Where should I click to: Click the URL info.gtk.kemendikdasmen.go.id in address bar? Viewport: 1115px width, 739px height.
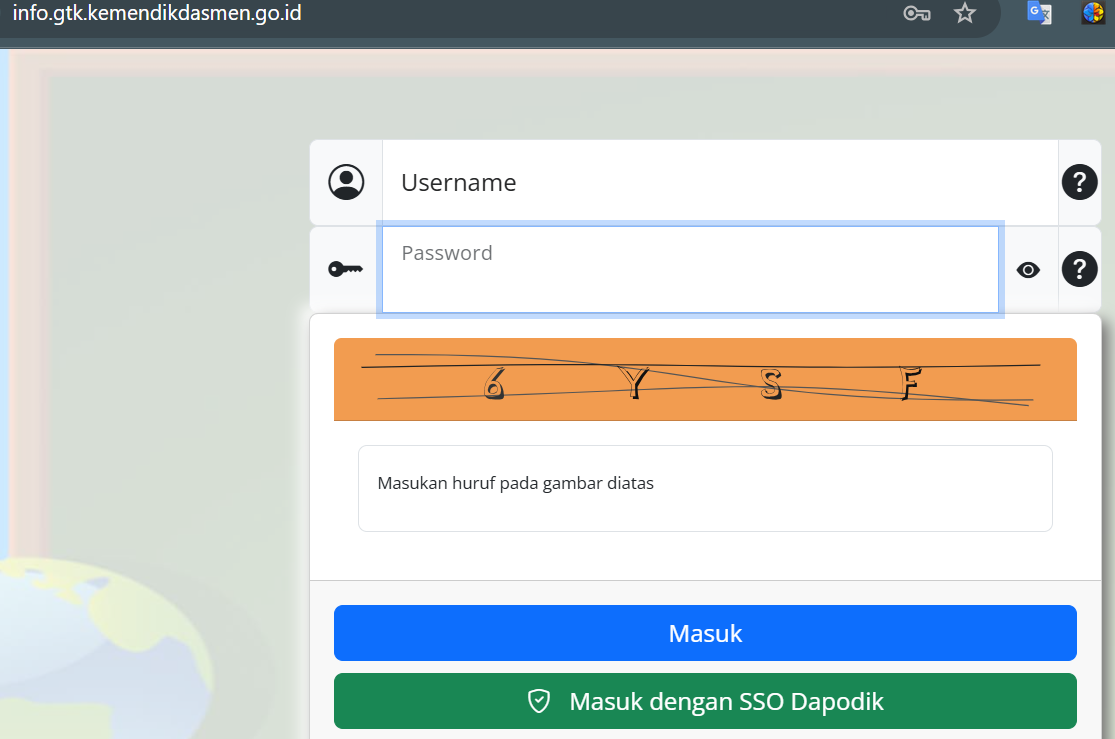pyautogui.click(x=157, y=13)
